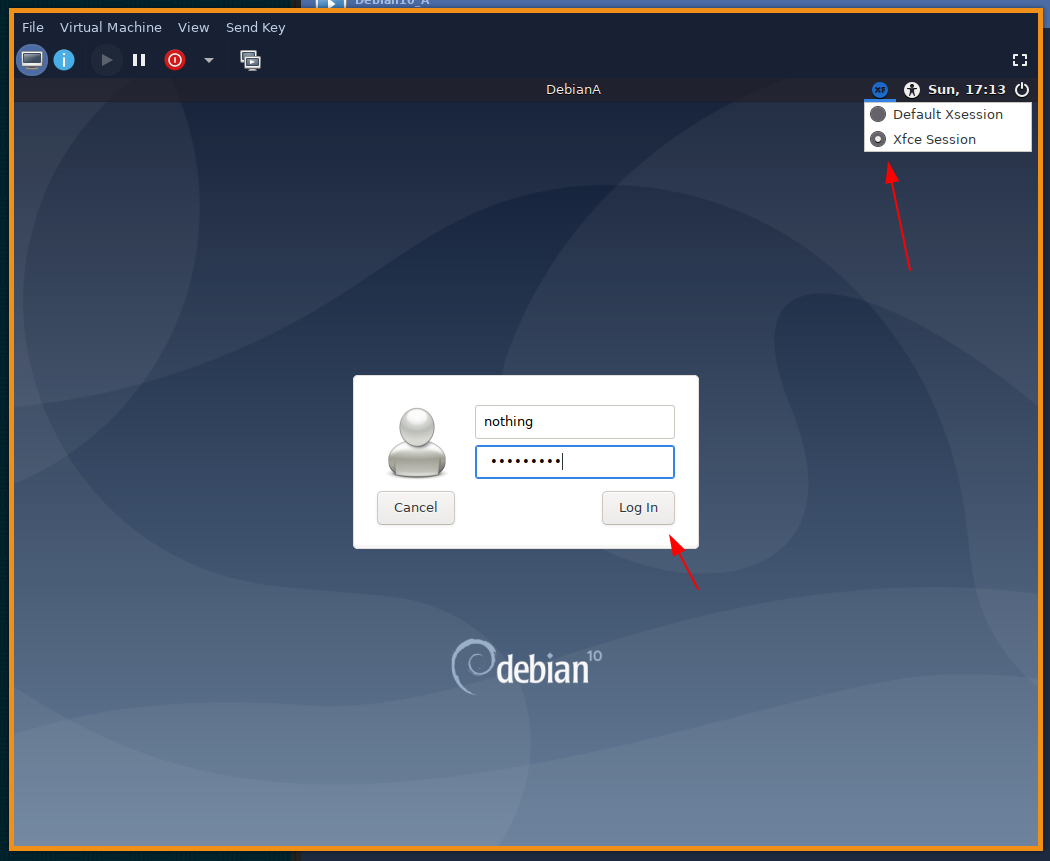This screenshot has width=1050, height=861.
Task: Click the username field containing nothing
Action: (x=575, y=422)
